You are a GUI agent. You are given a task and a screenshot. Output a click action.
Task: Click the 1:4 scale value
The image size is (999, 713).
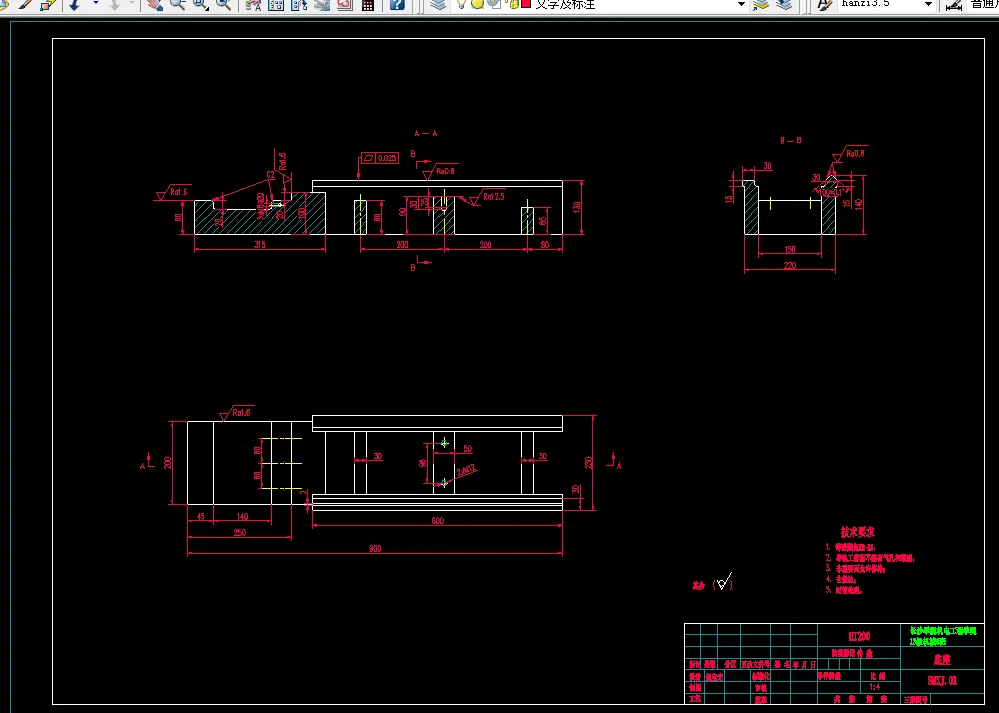(x=875, y=688)
